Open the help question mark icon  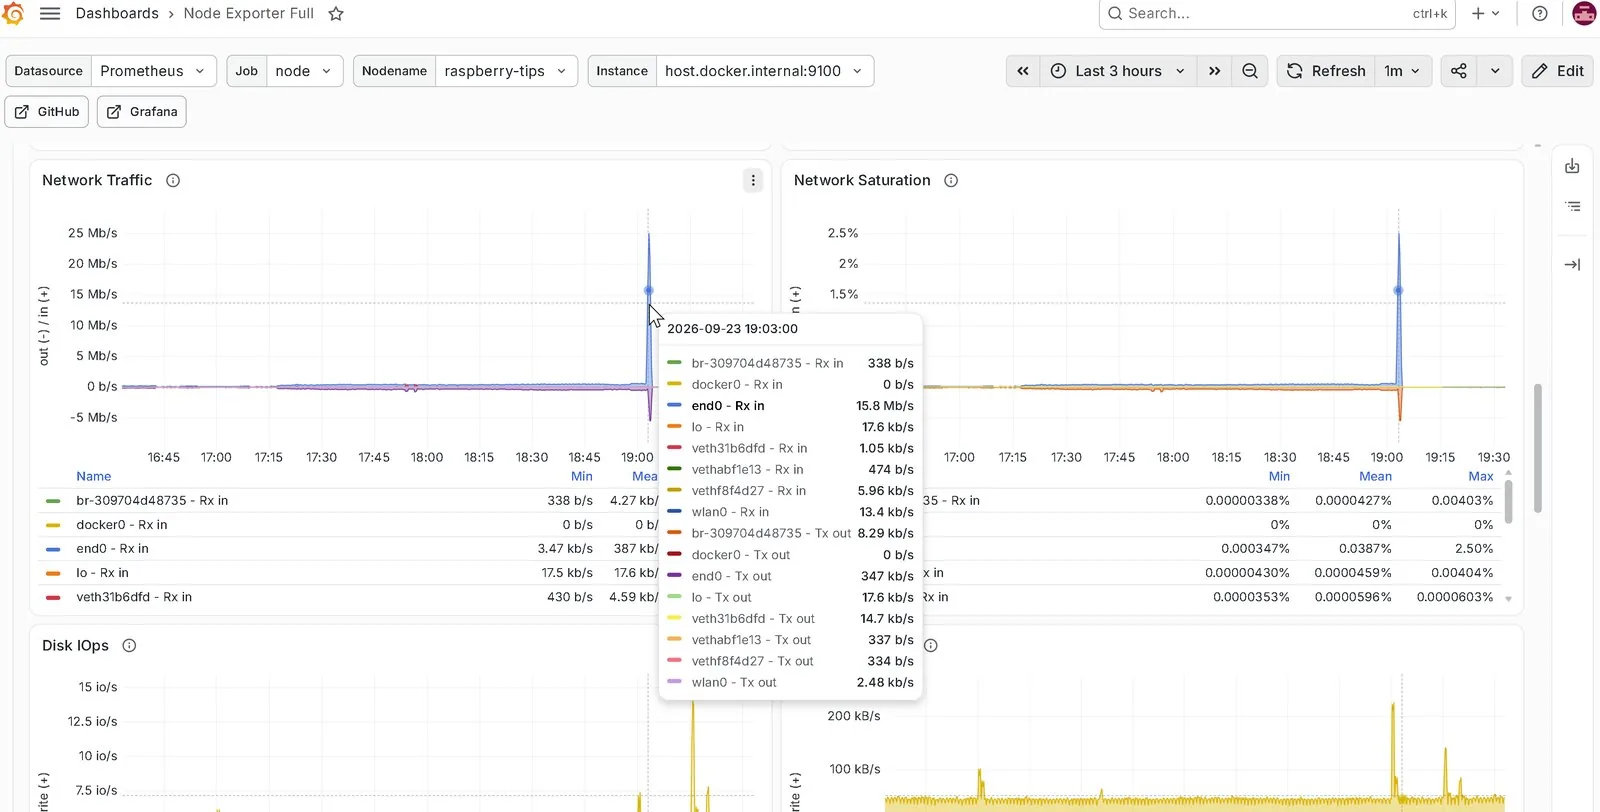pos(1540,13)
